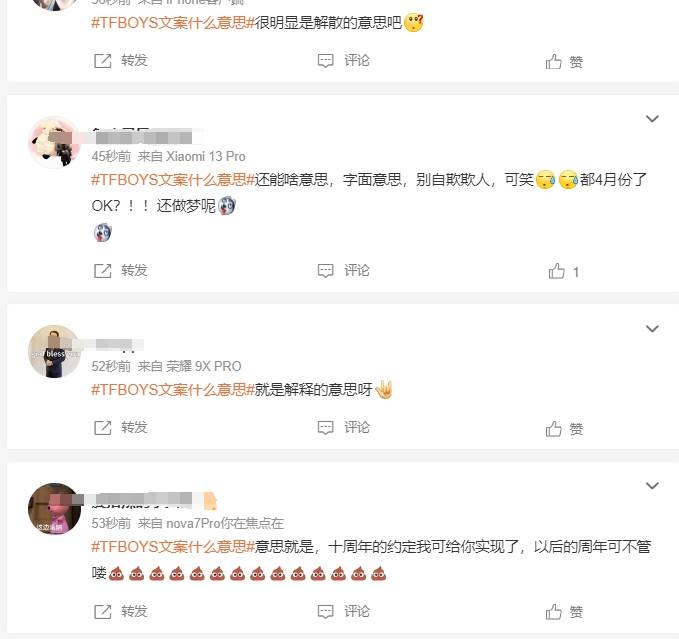Repost the '十周年的约定' post

121,612
